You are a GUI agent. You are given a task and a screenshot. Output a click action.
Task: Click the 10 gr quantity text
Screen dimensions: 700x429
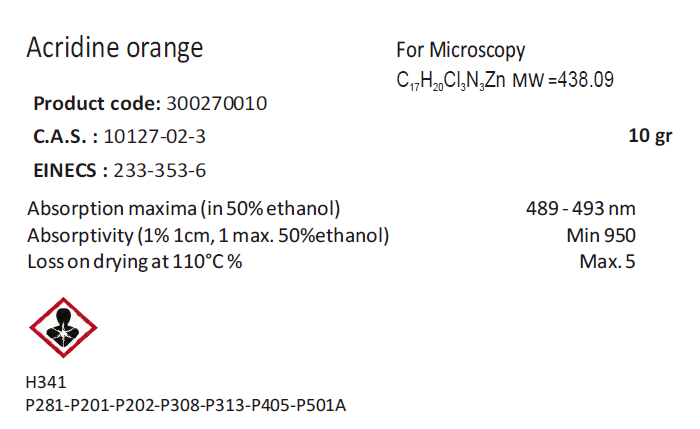click(x=649, y=137)
